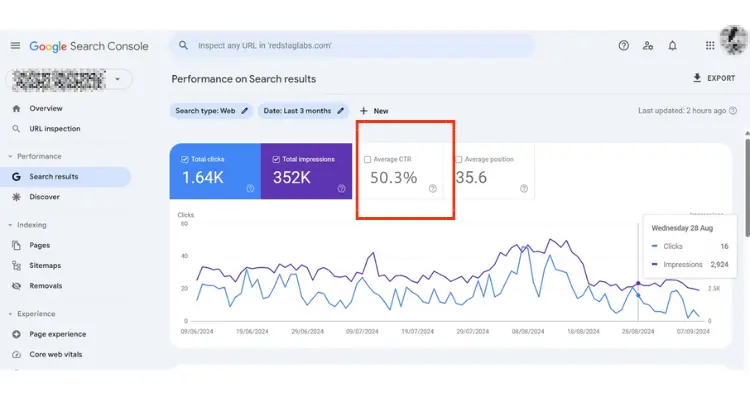Open the users and permissions icon
This screenshot has width=750, height=400.
tap(648, 45)
